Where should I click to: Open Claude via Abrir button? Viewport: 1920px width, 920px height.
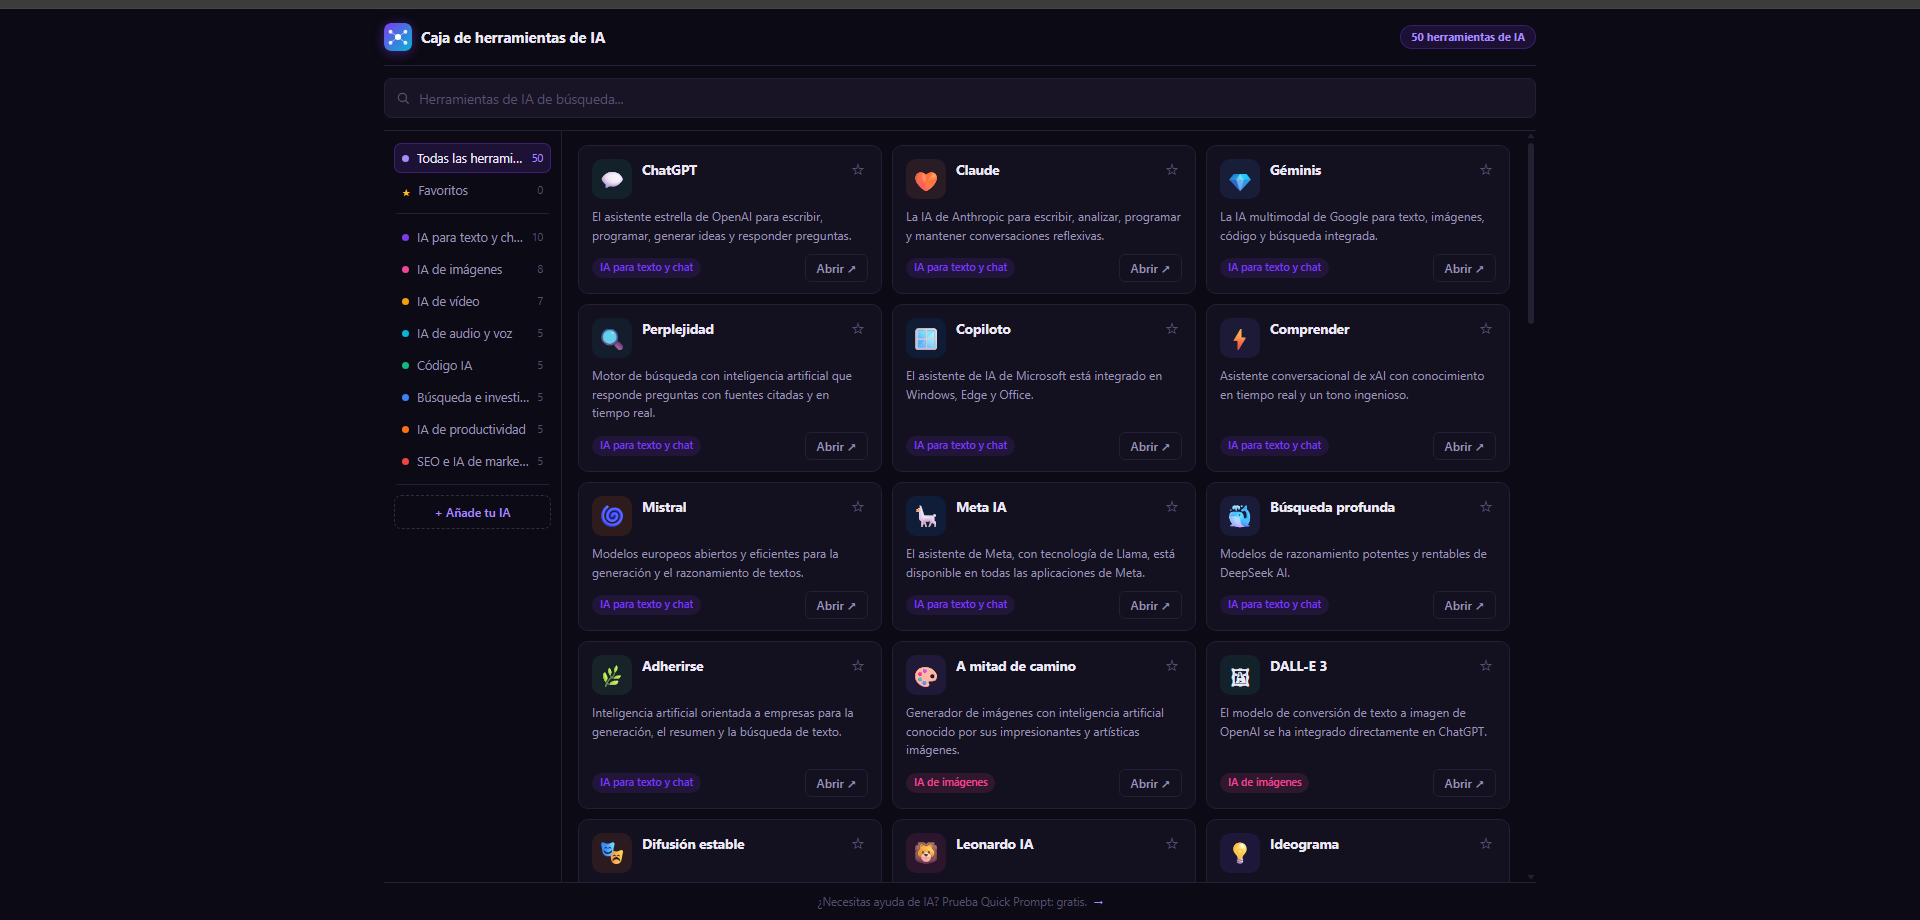(x=1150, y=268)
